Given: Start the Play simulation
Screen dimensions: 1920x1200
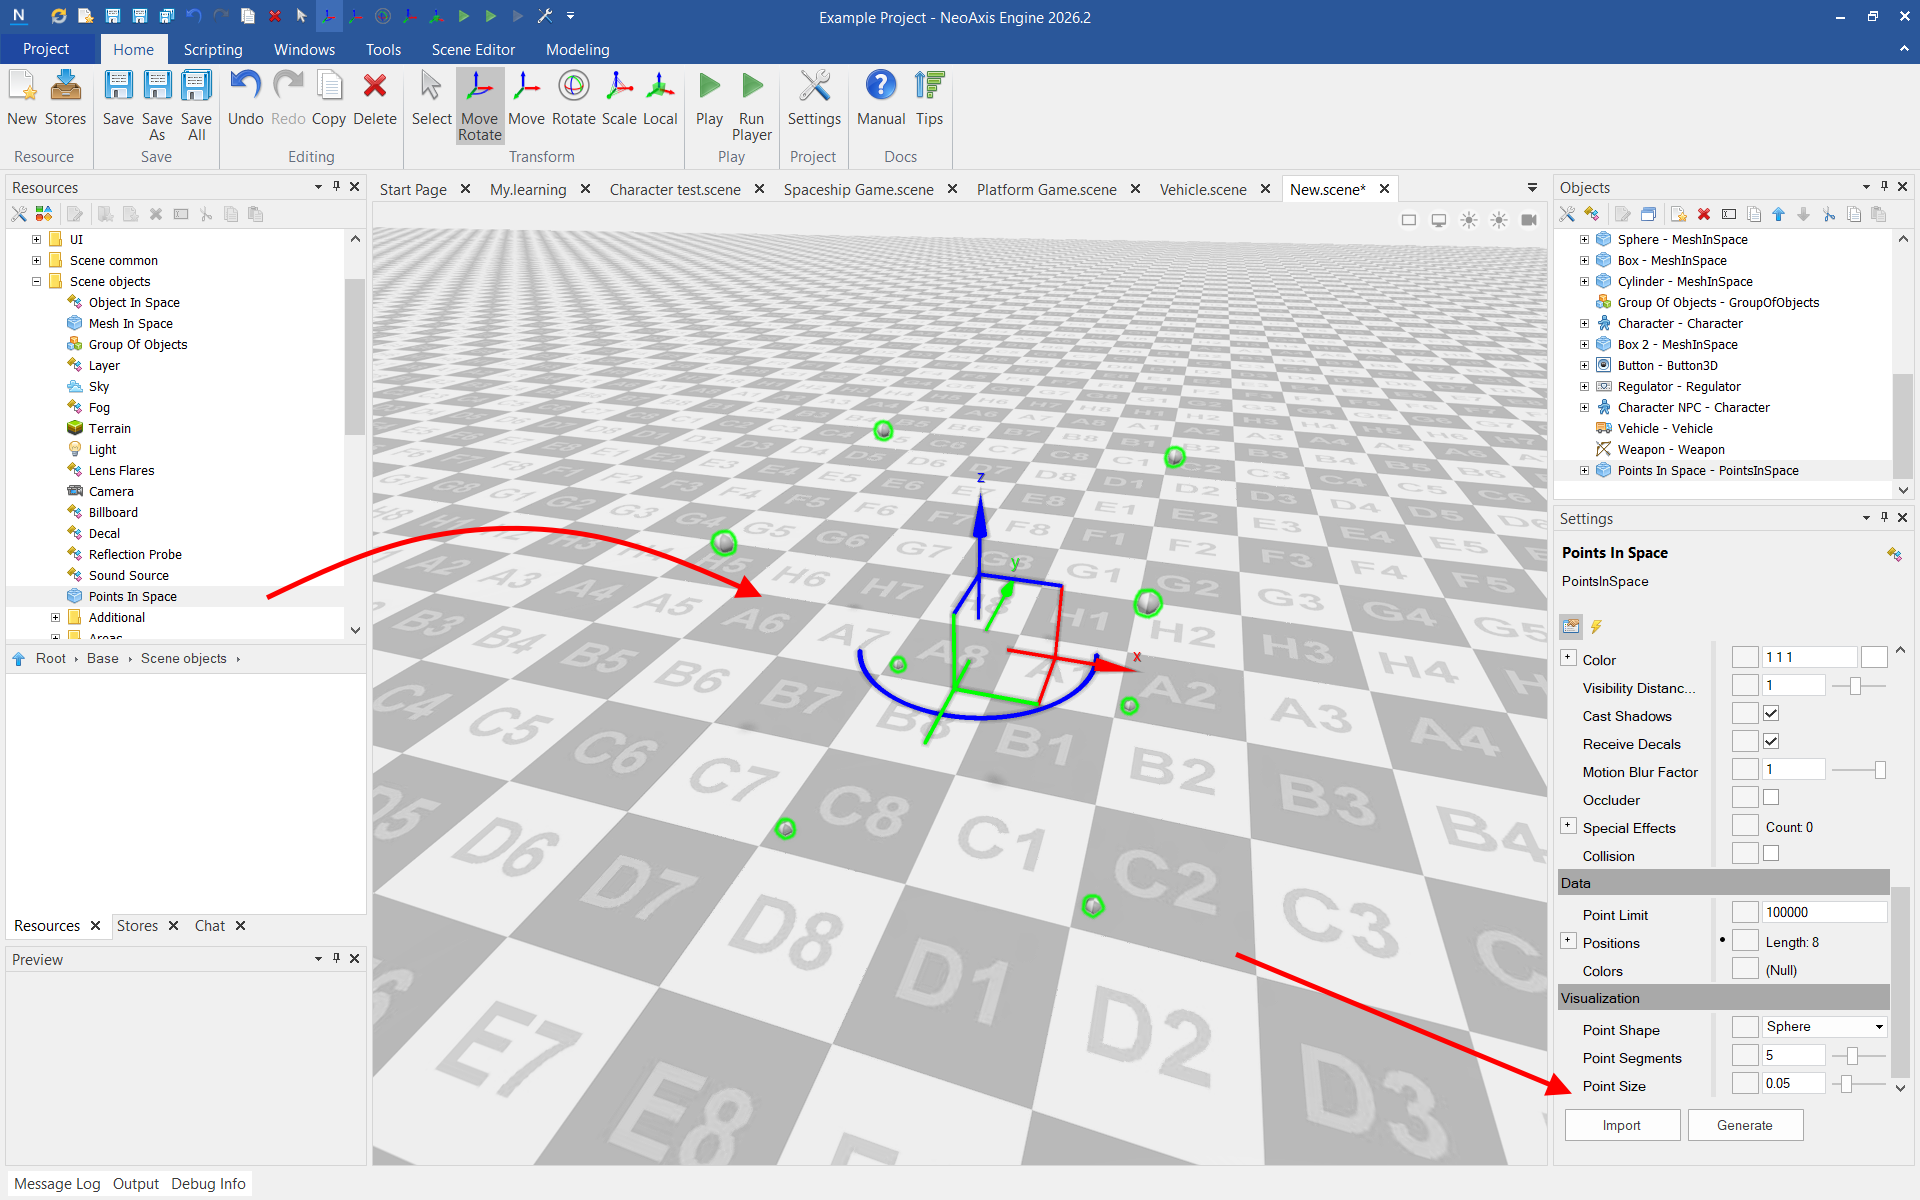Looking at the screenshot, I should (710, 98).
